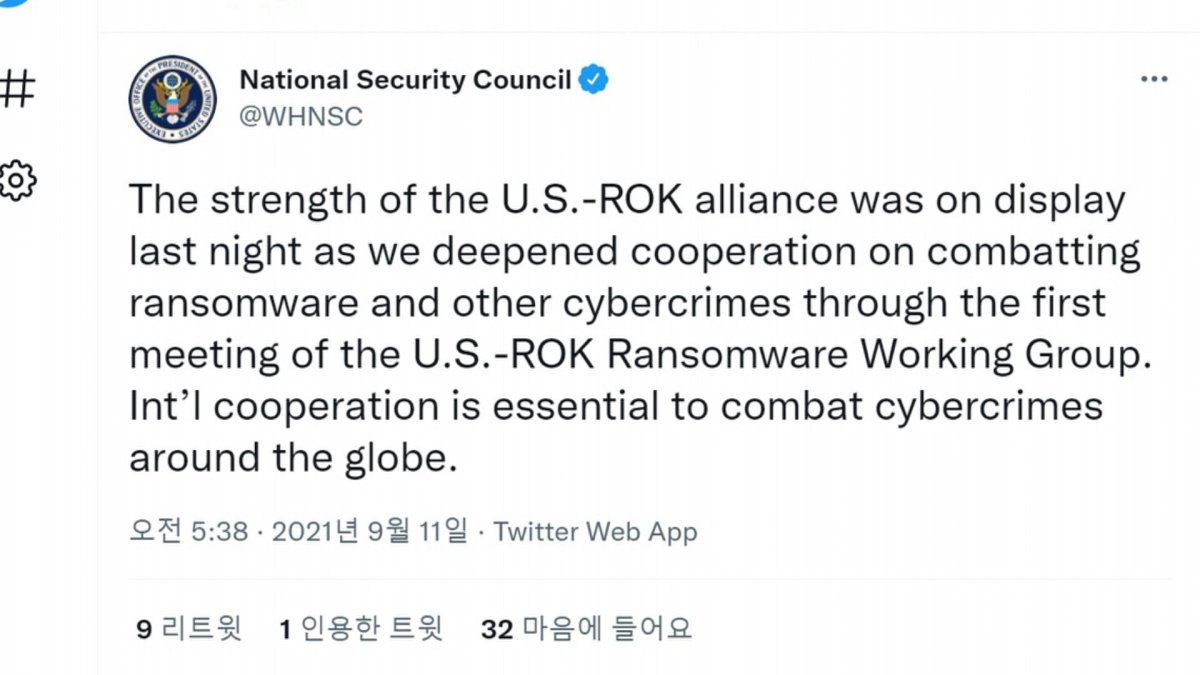The width and height of the screenshot is (1200, 675).
Task: Open the @WHNSC handle link
Action: point(300,116)
